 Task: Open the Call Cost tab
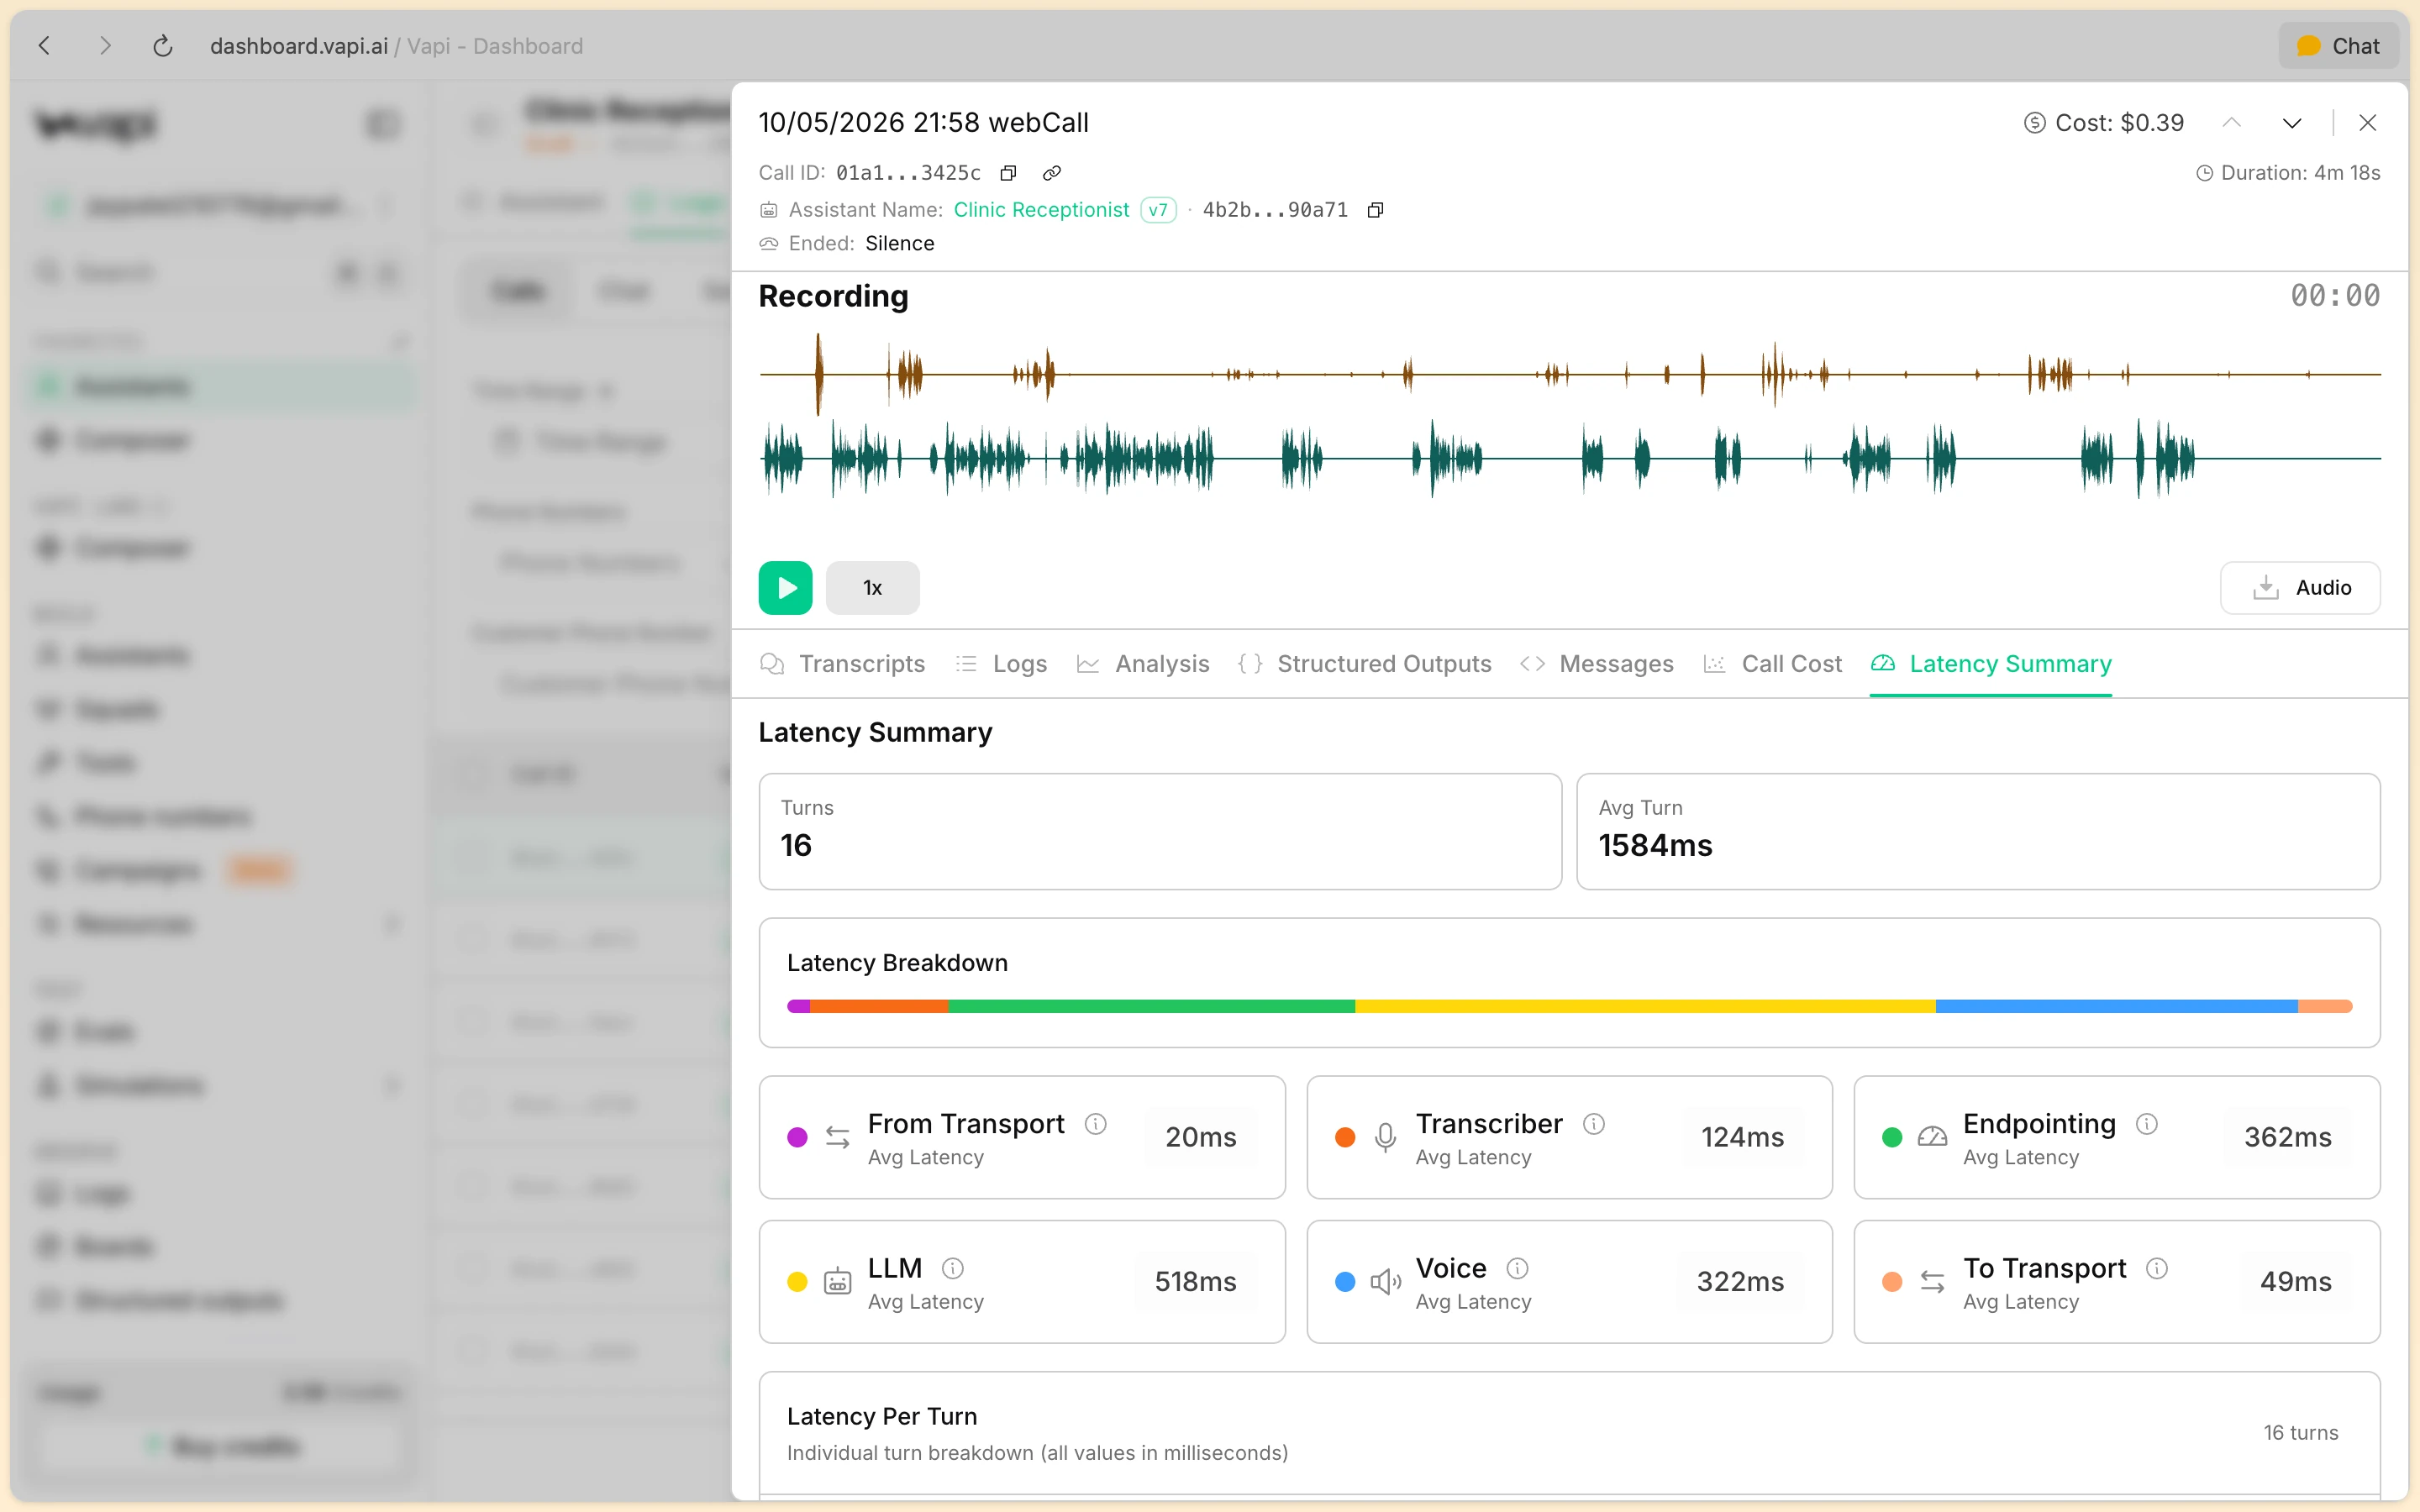tap(1772, 664)
